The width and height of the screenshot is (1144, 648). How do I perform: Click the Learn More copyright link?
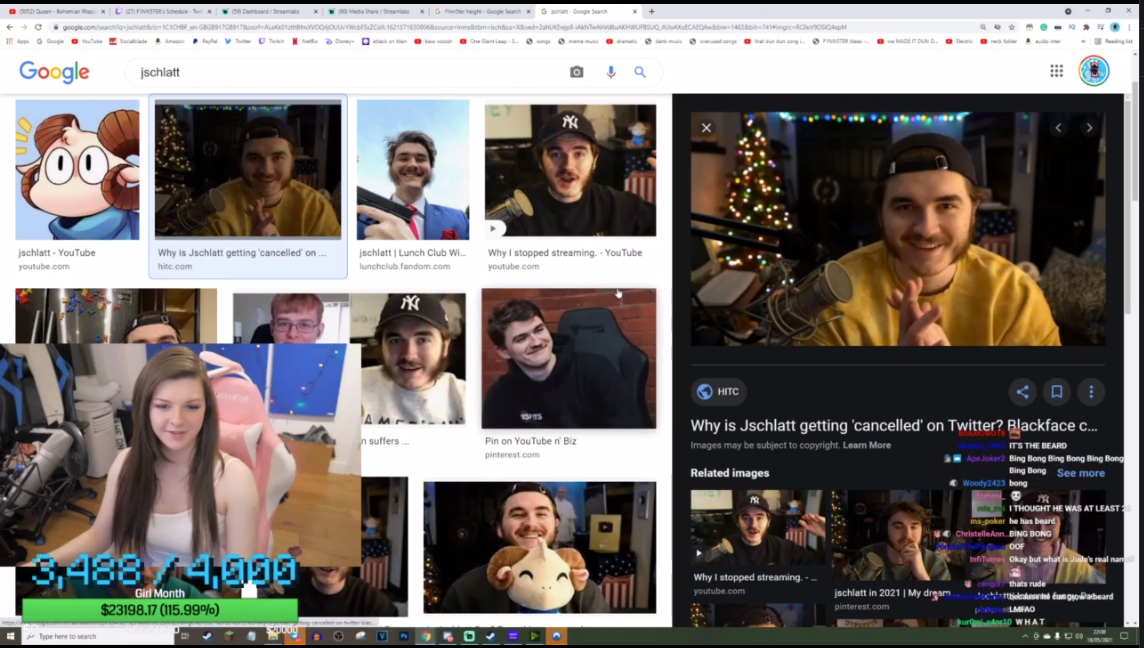pos(867,445)
